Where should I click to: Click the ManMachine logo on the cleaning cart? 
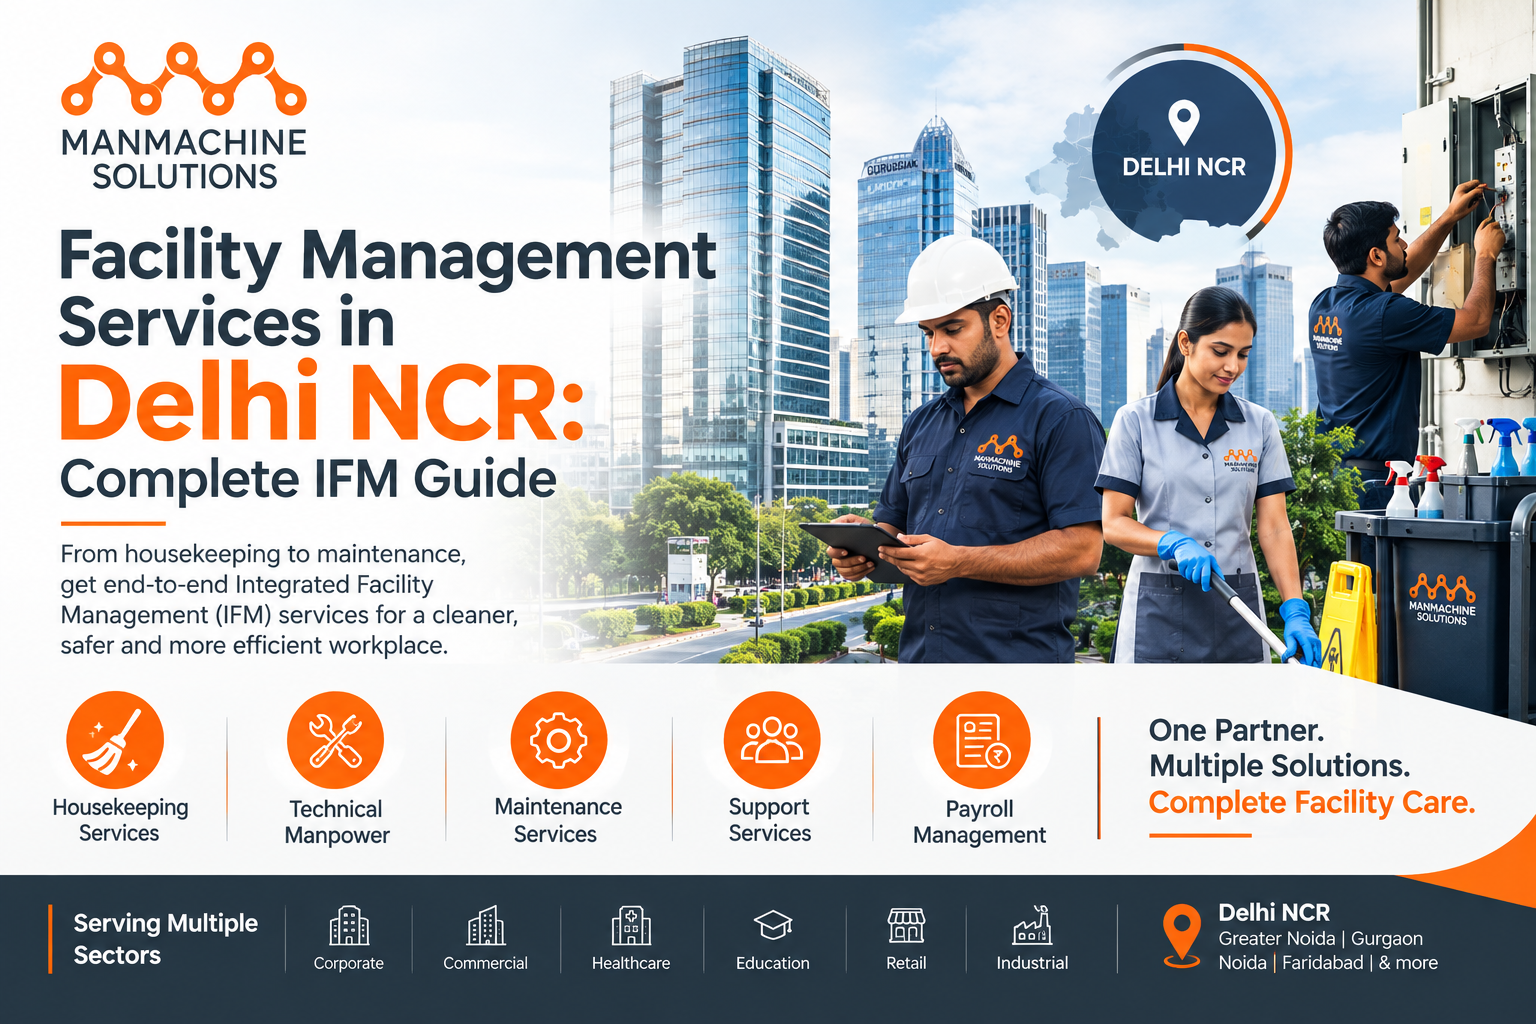click(x=1441, y=598)
